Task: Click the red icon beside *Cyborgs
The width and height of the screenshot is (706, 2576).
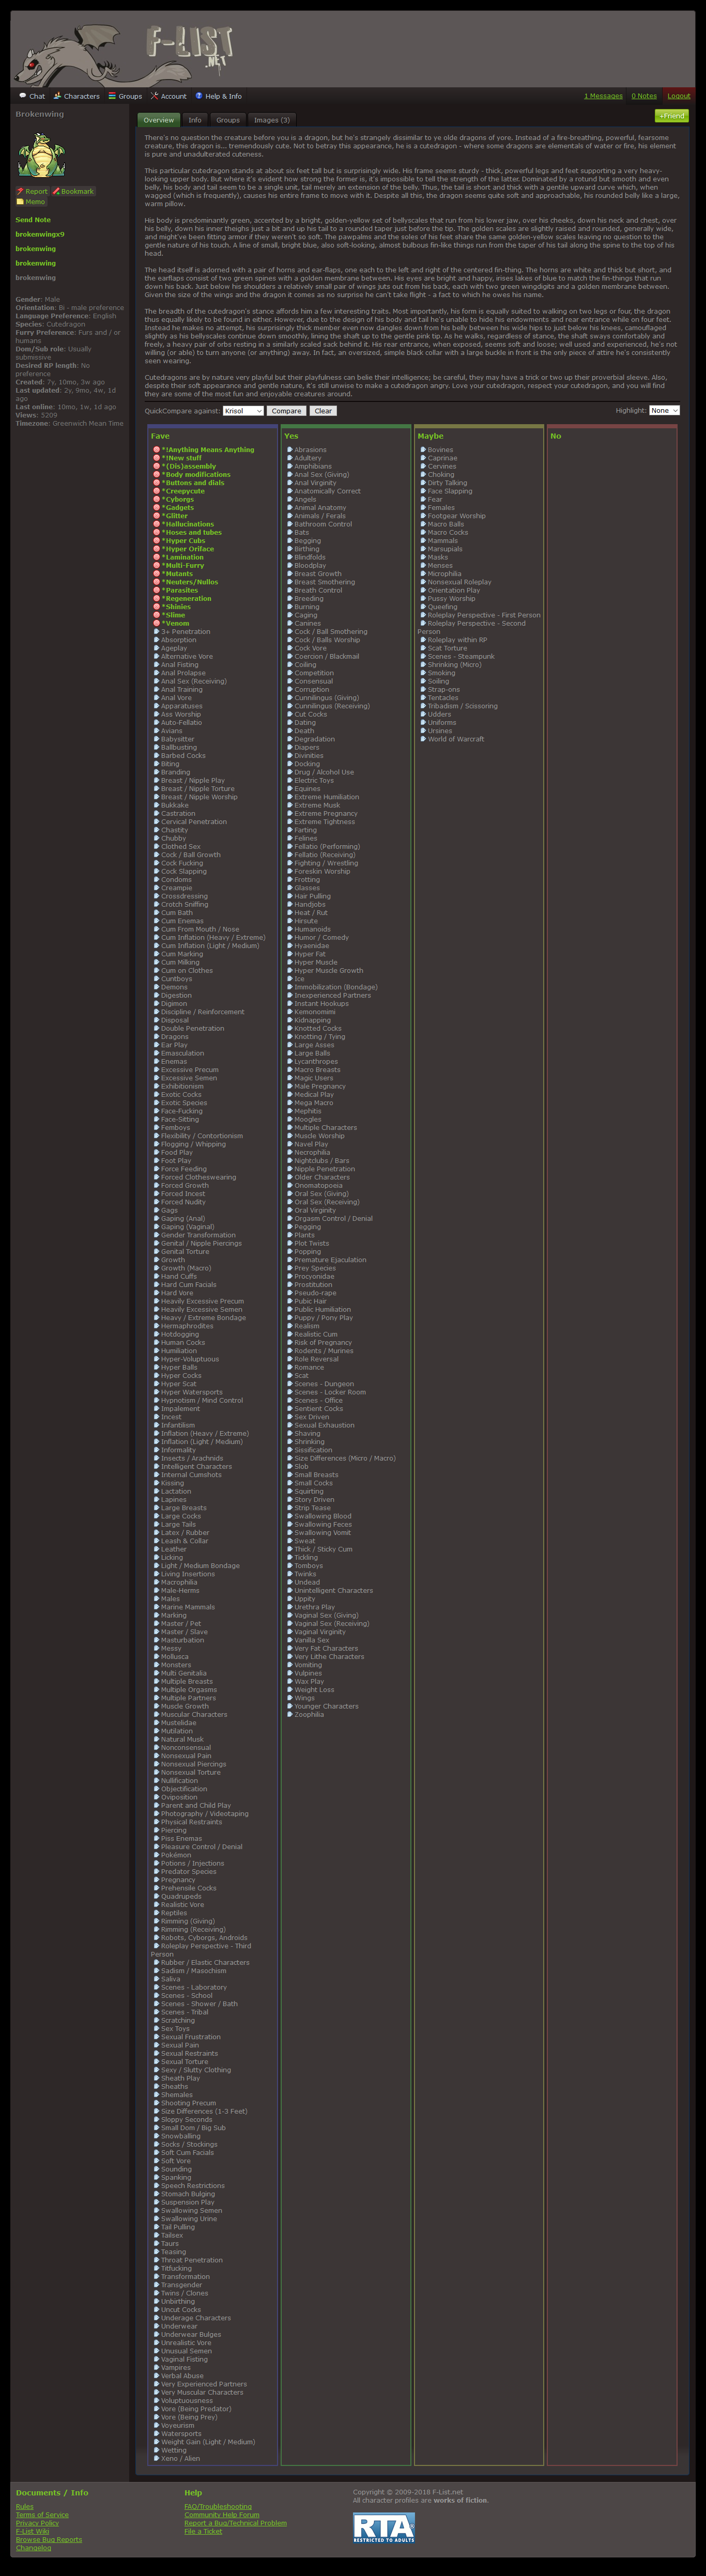Action: 157,499
